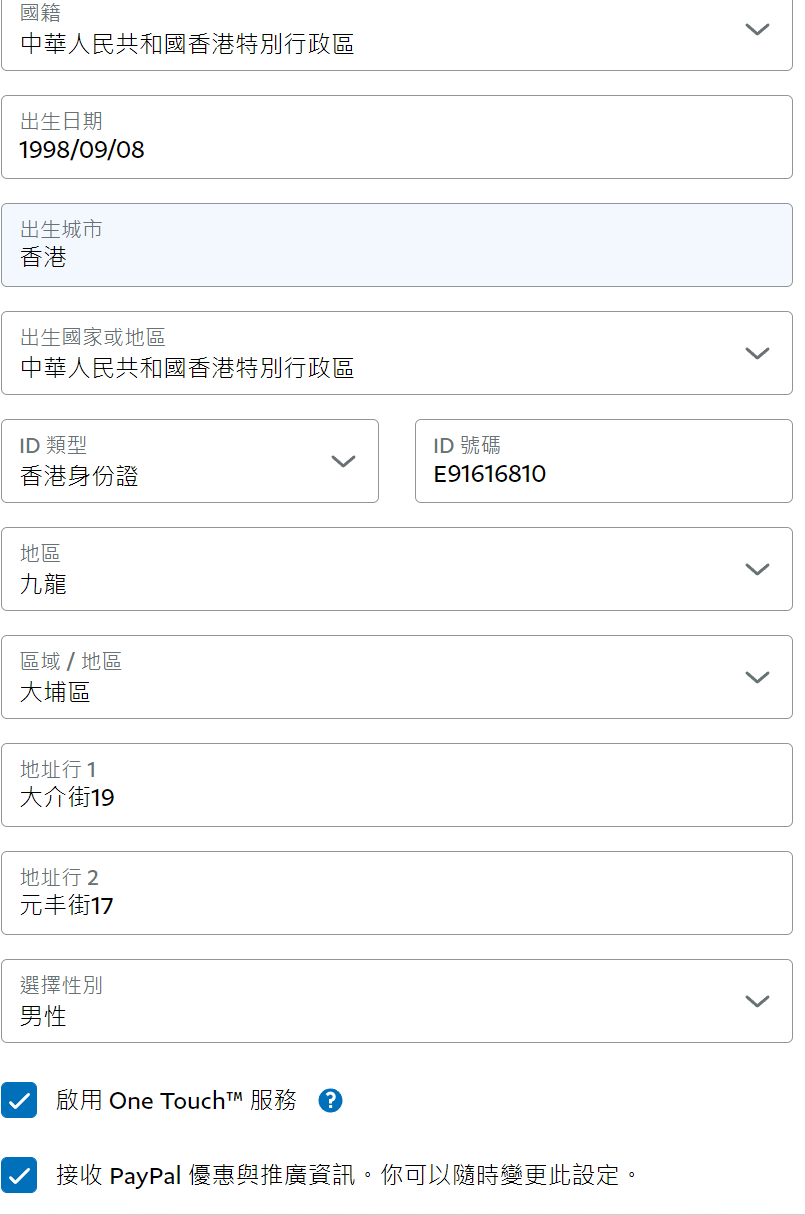Toggle the 啟用 One Touch 服務 checkbox
This screenshot has height=1215, width=805.
point(19,1100)
